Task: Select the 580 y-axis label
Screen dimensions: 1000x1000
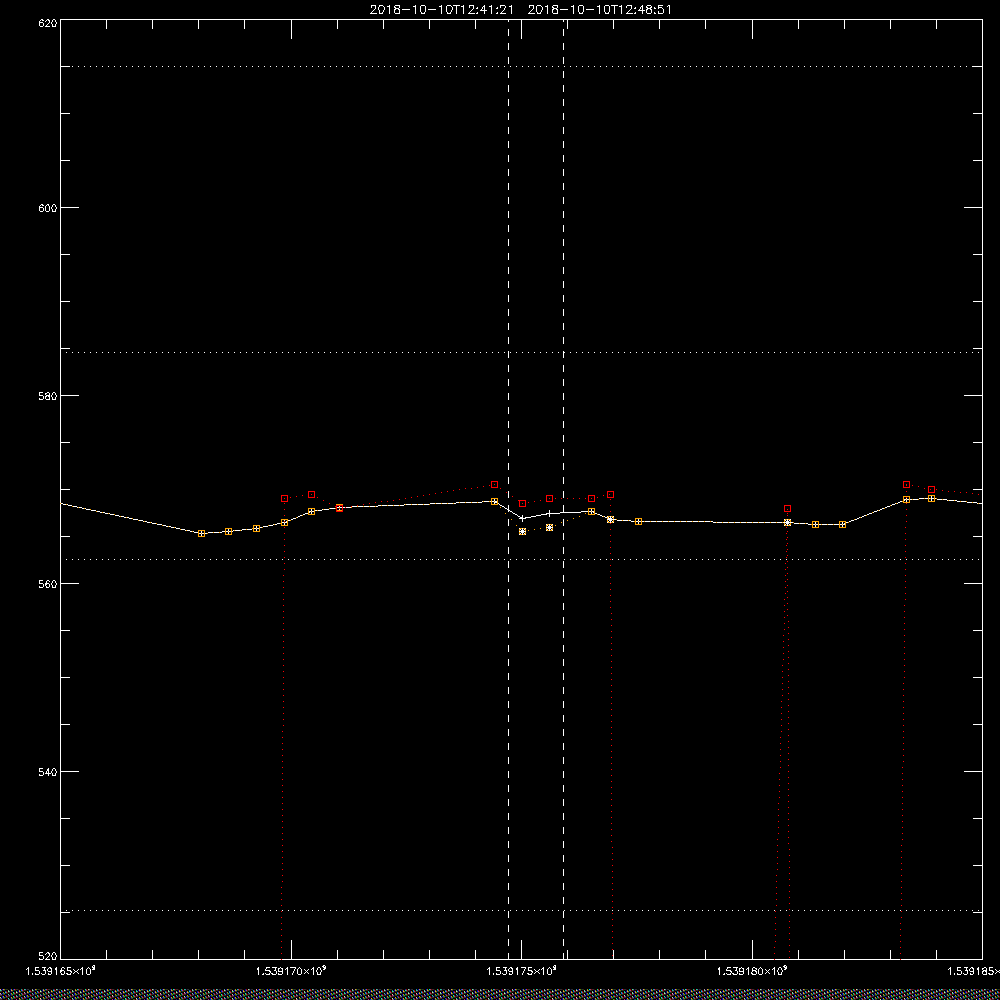Action: tap(48, 395)
